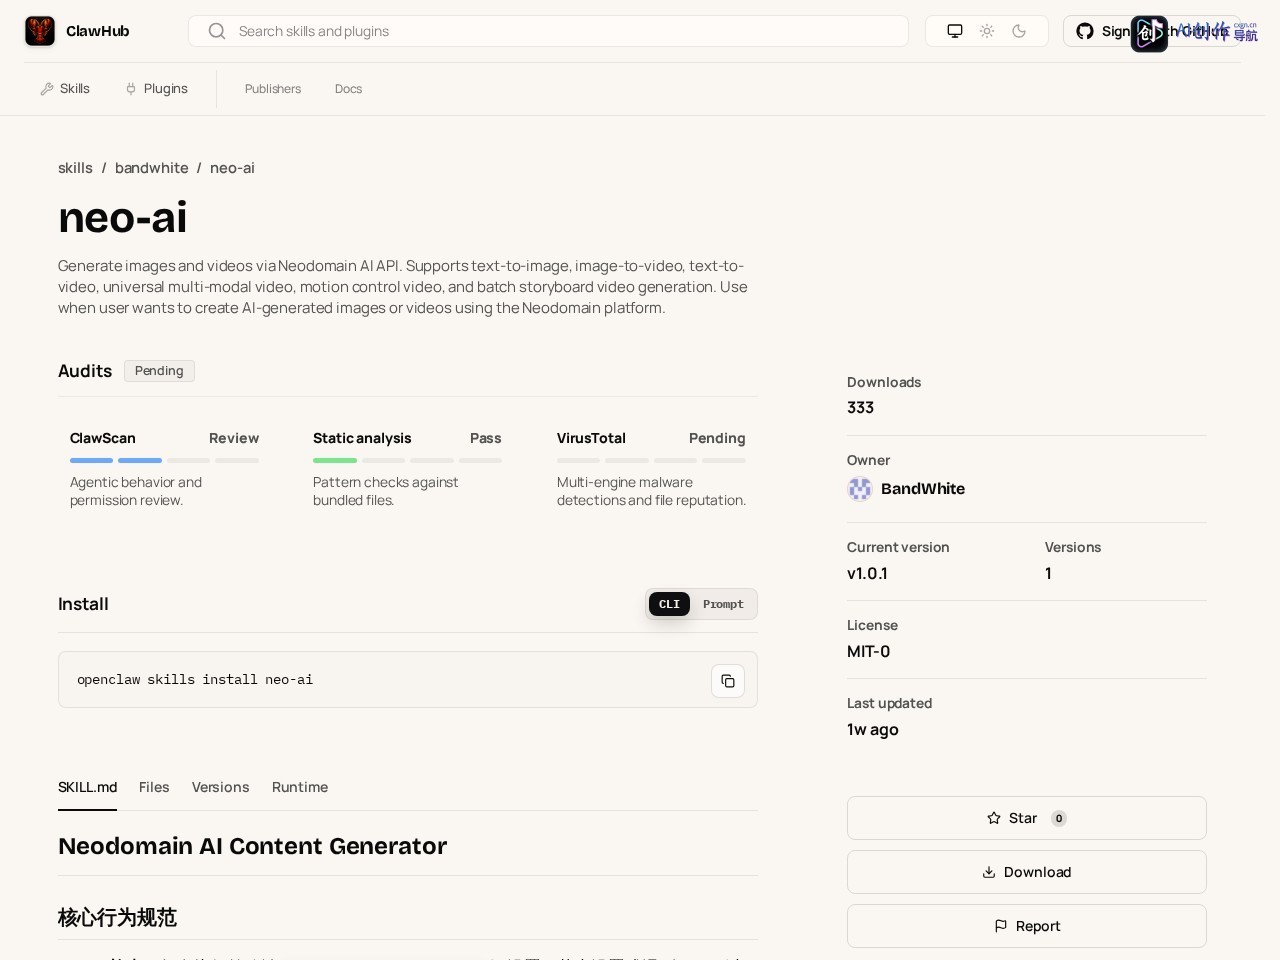Viewport: 1280px width, 960px height.
Task: Click the Pending audits badge
Action: (x=159, y=371)
